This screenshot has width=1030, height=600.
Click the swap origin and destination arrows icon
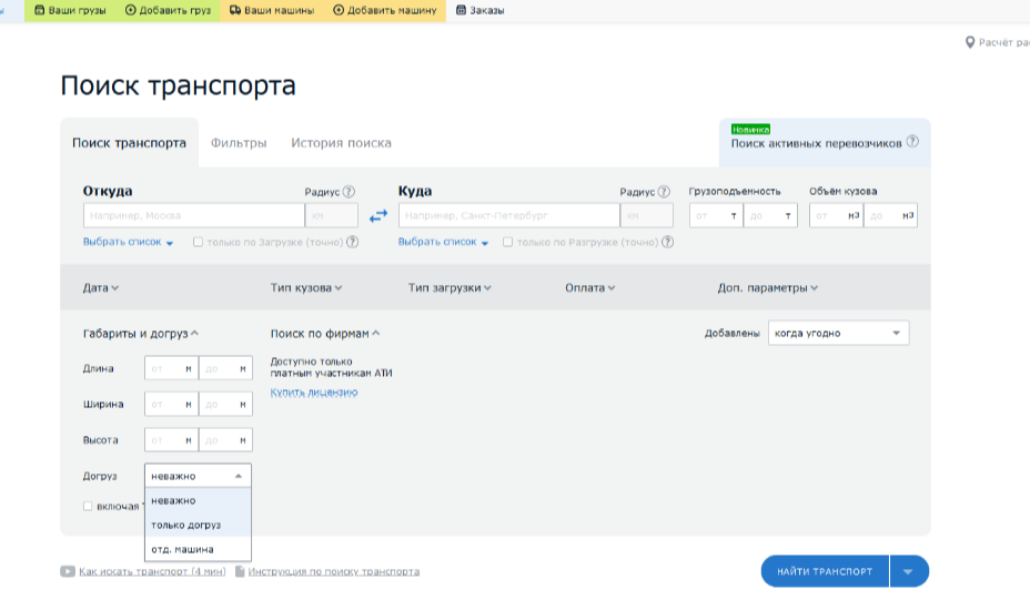pos(378,215)
